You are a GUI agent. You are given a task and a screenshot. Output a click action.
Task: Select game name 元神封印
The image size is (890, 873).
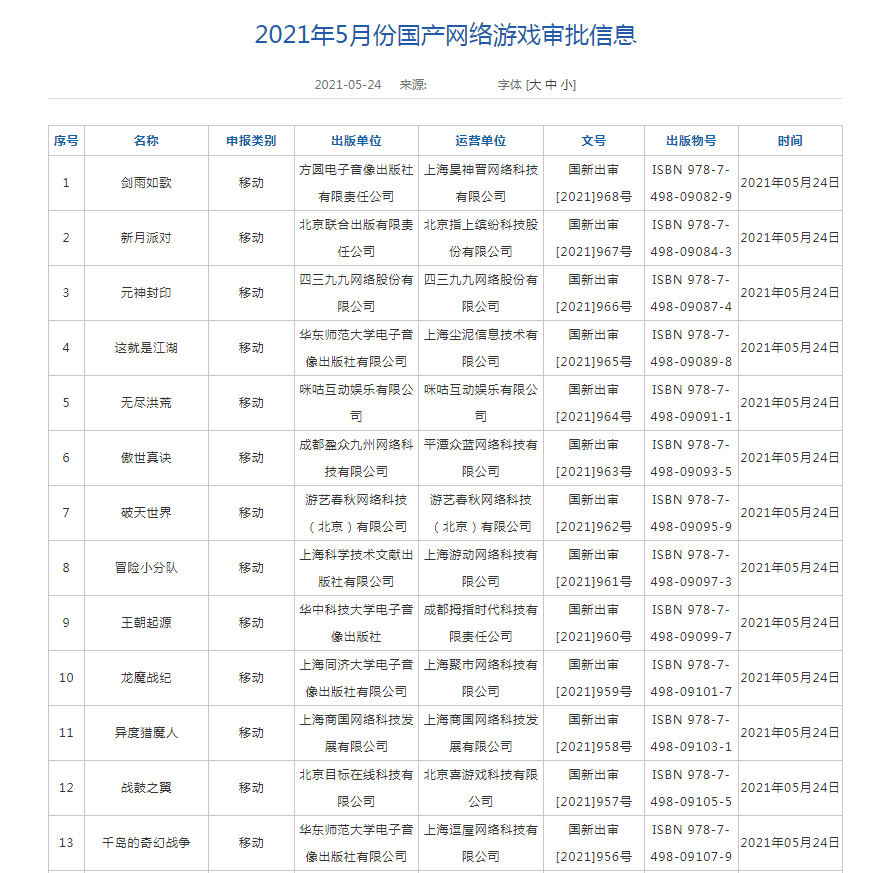[146, 293]
